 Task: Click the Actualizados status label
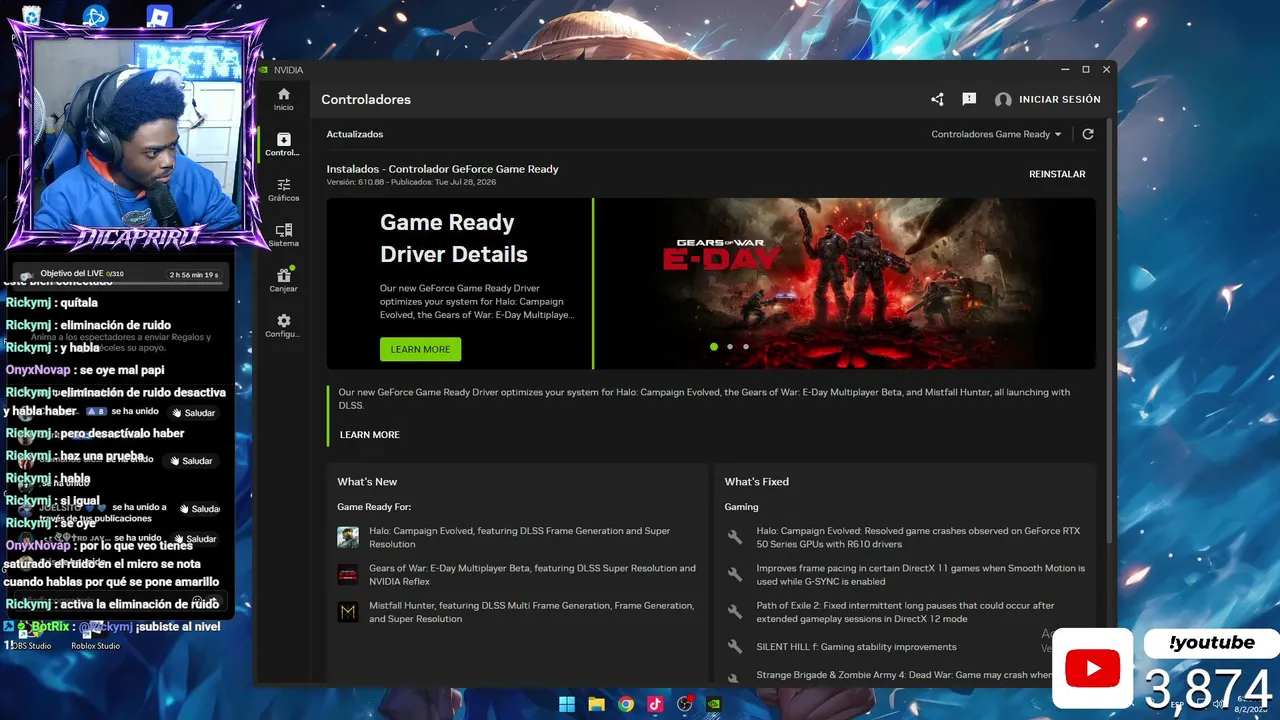coord(355,134)
